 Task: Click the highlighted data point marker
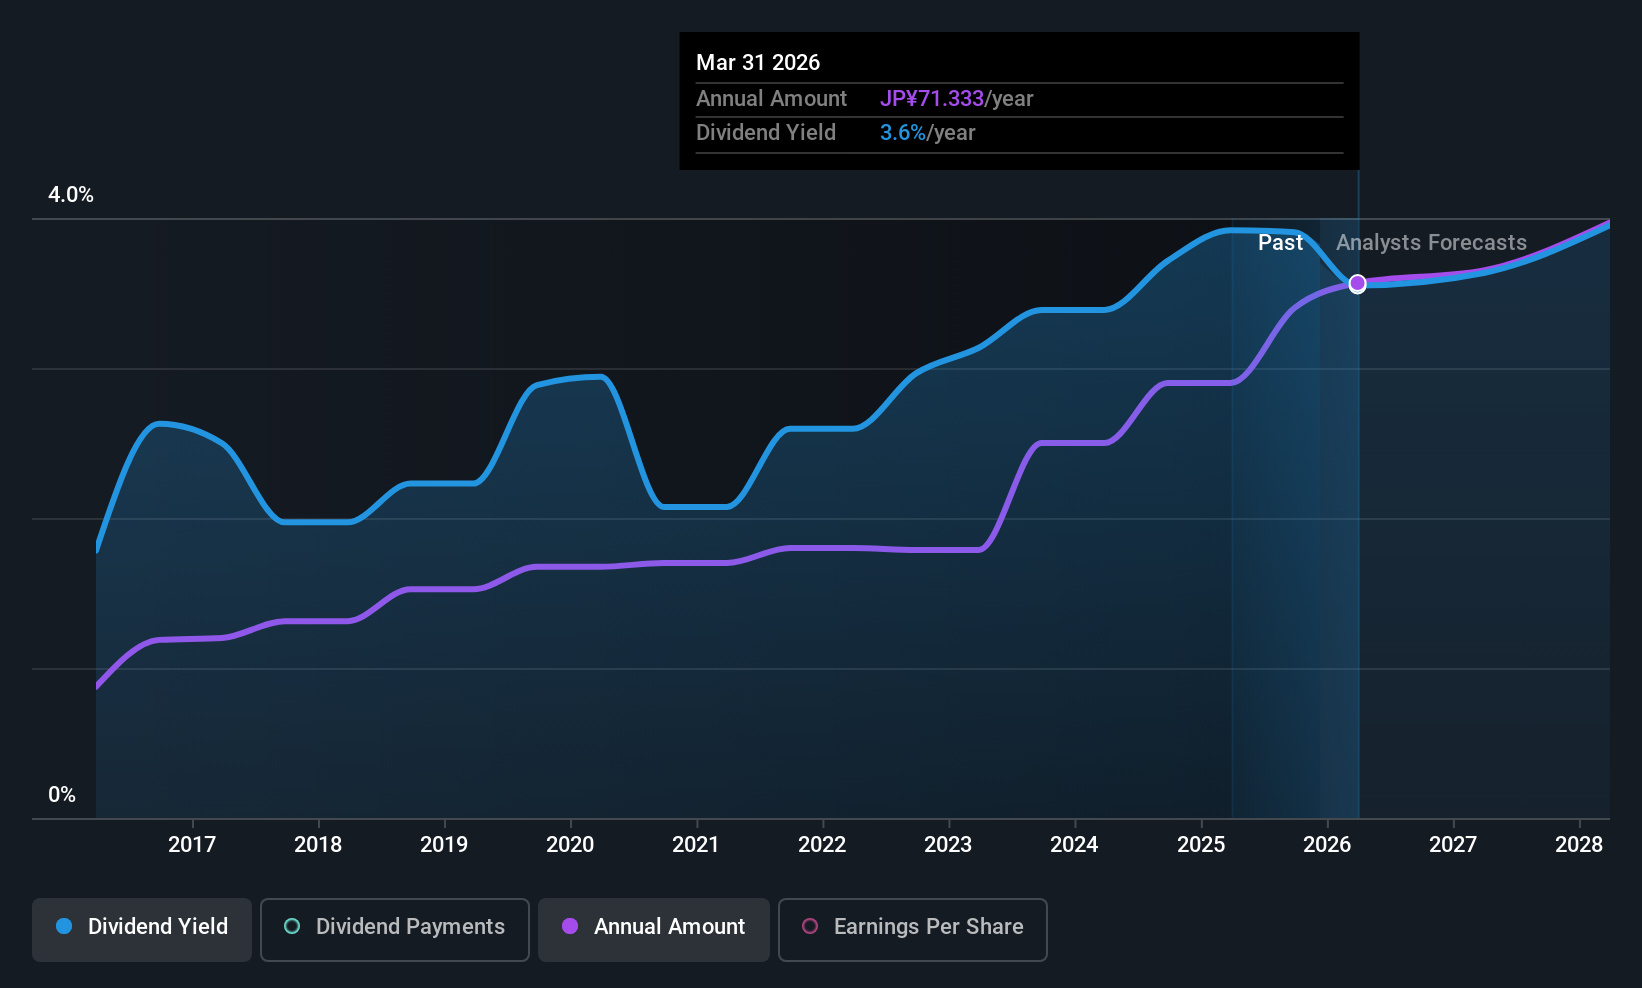click(x=1357, y=284)
